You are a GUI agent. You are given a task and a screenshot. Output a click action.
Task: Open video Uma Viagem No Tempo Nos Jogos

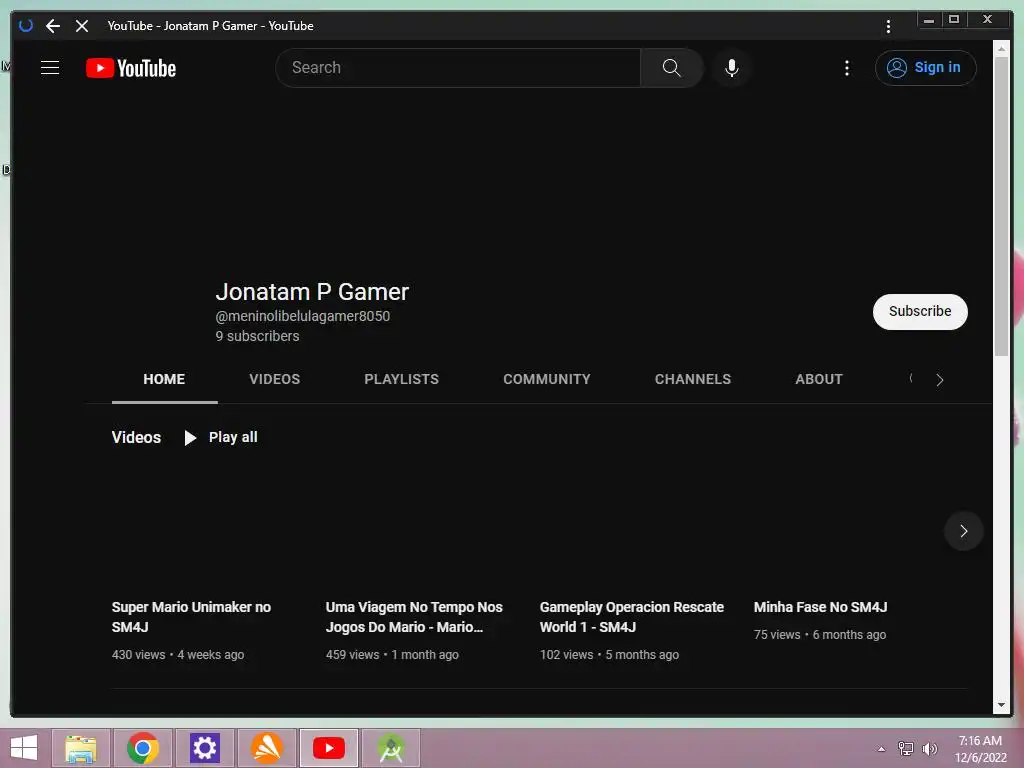click(x=414, y=616)
